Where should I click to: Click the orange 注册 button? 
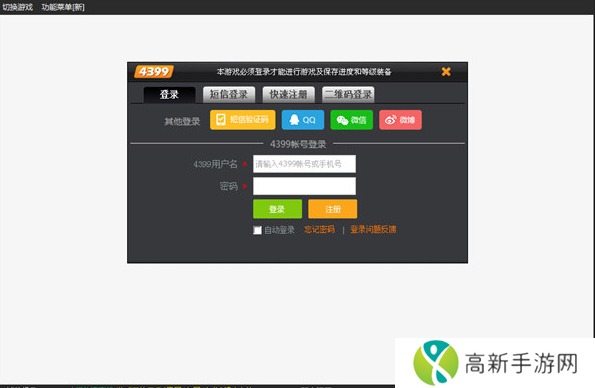(332, 209)
